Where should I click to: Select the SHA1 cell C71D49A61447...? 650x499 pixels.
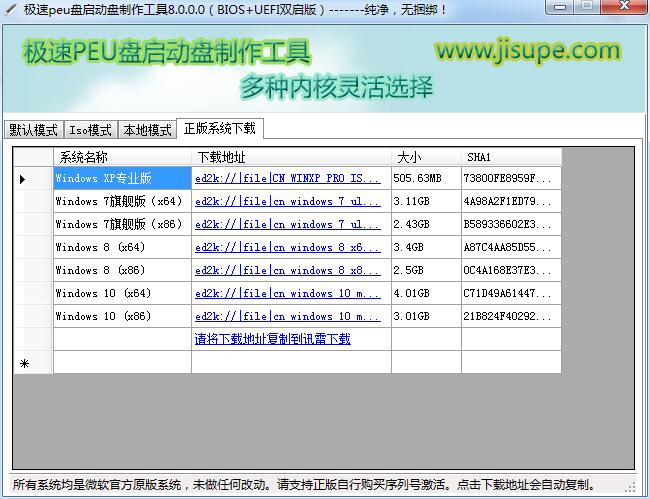click(x=512, y=293)
